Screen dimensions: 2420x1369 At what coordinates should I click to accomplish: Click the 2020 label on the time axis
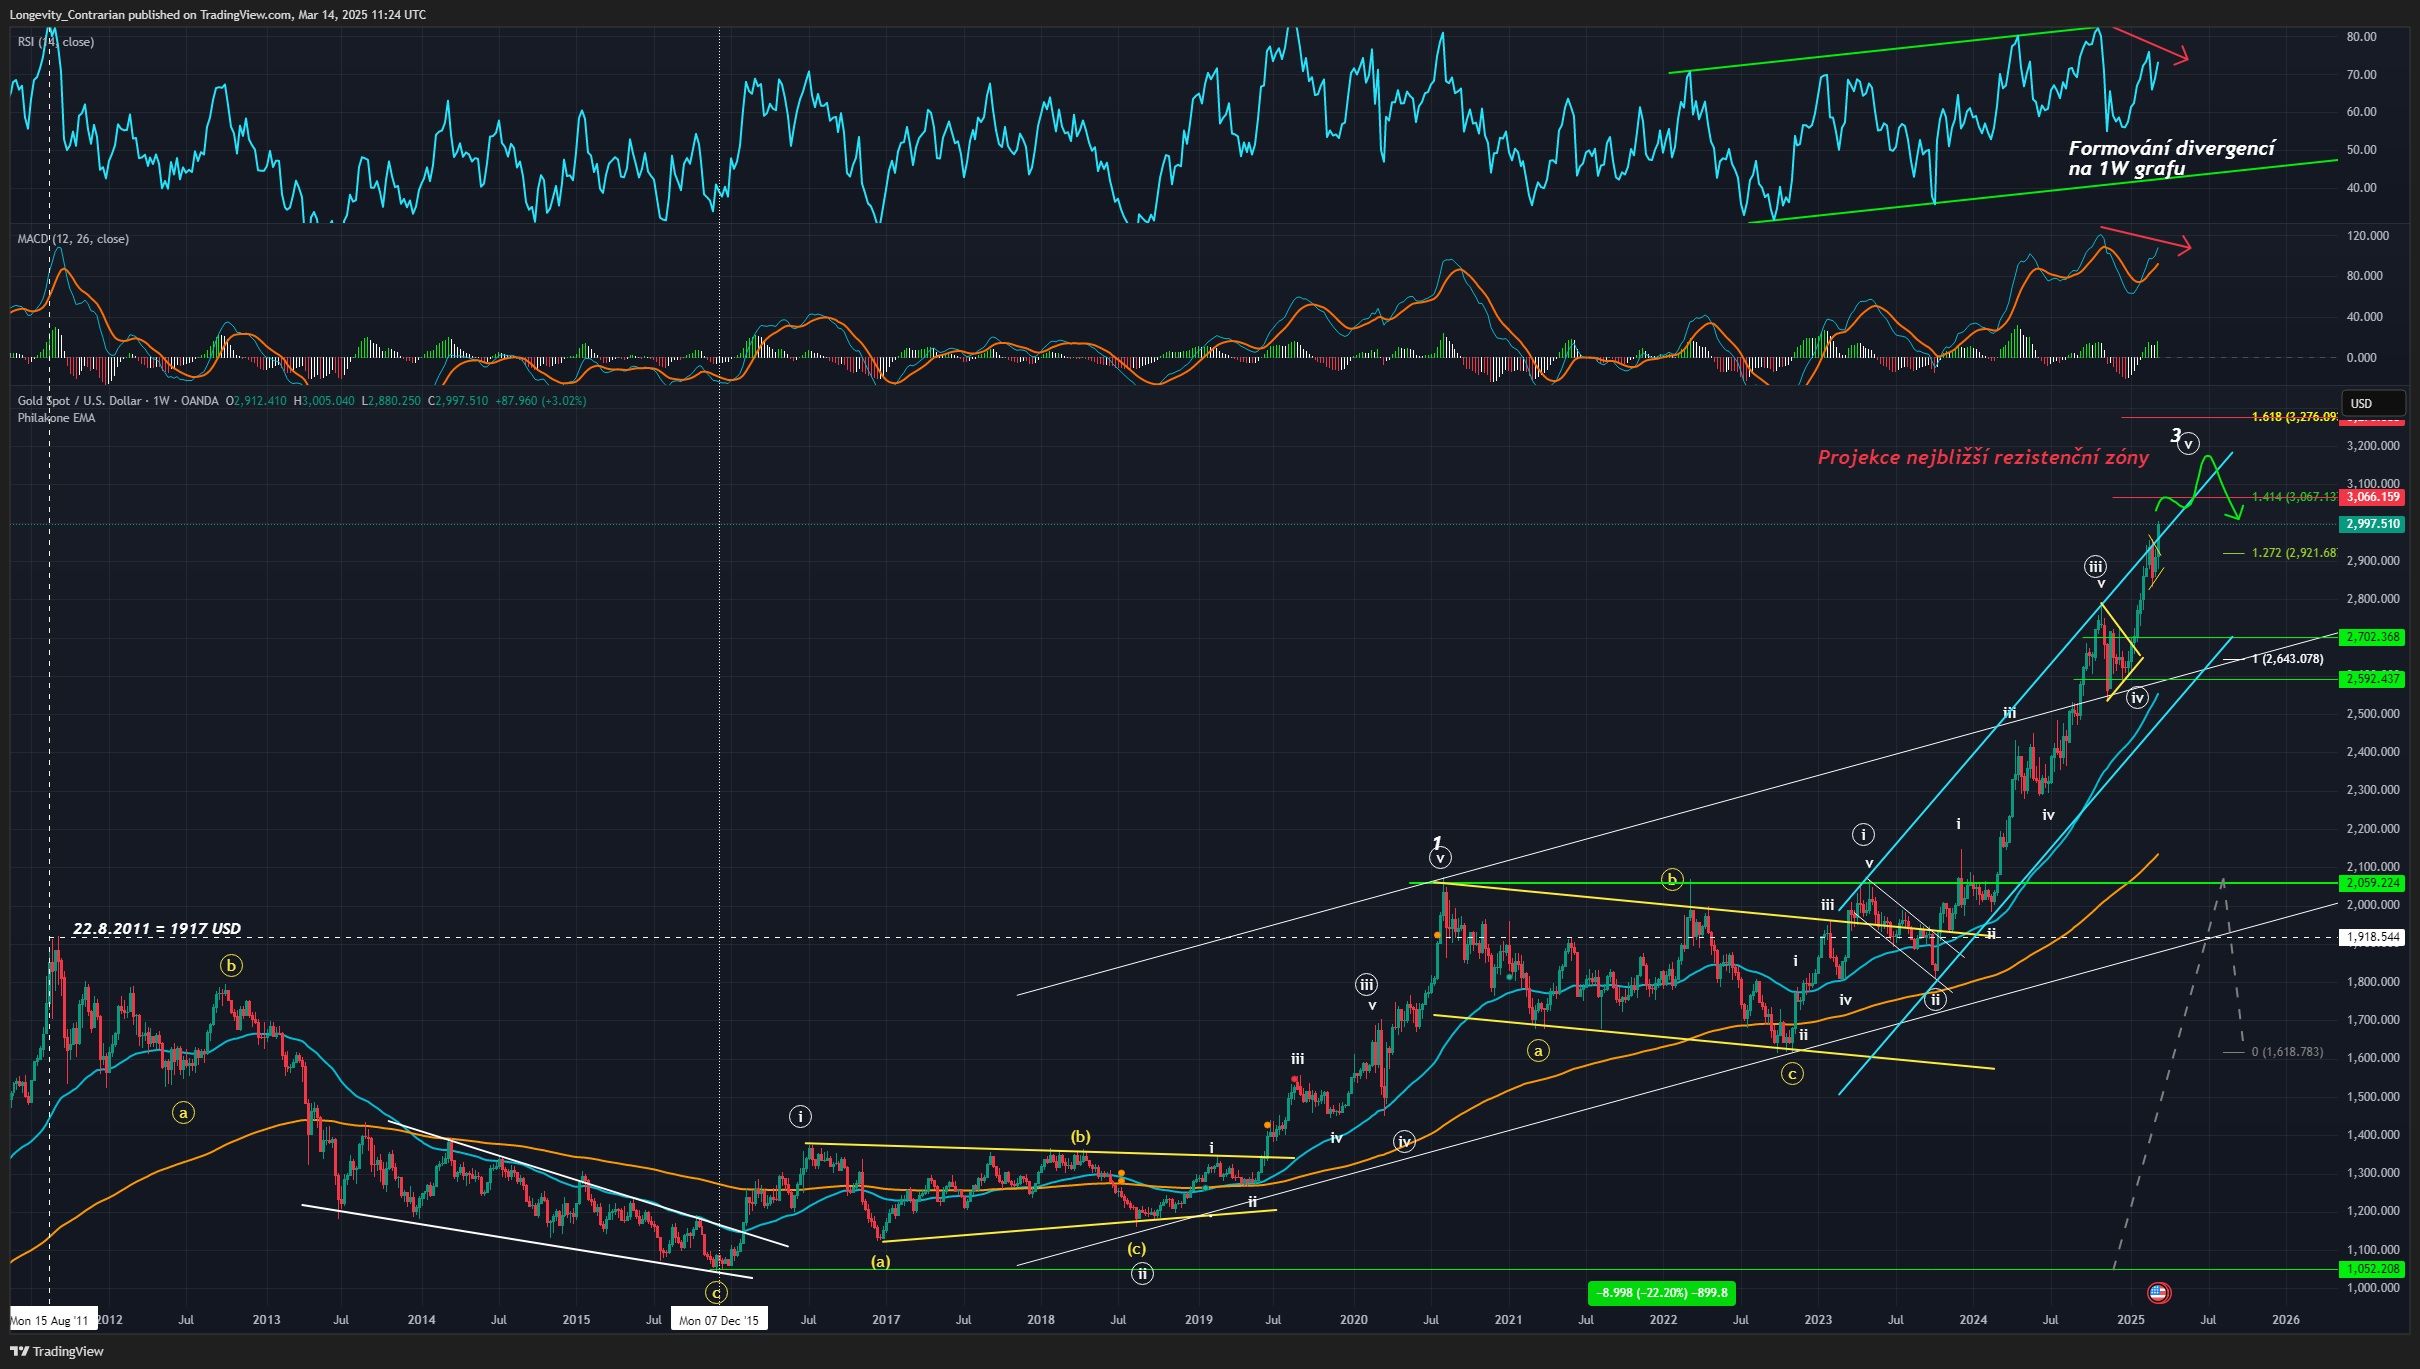[1353, 1320]
